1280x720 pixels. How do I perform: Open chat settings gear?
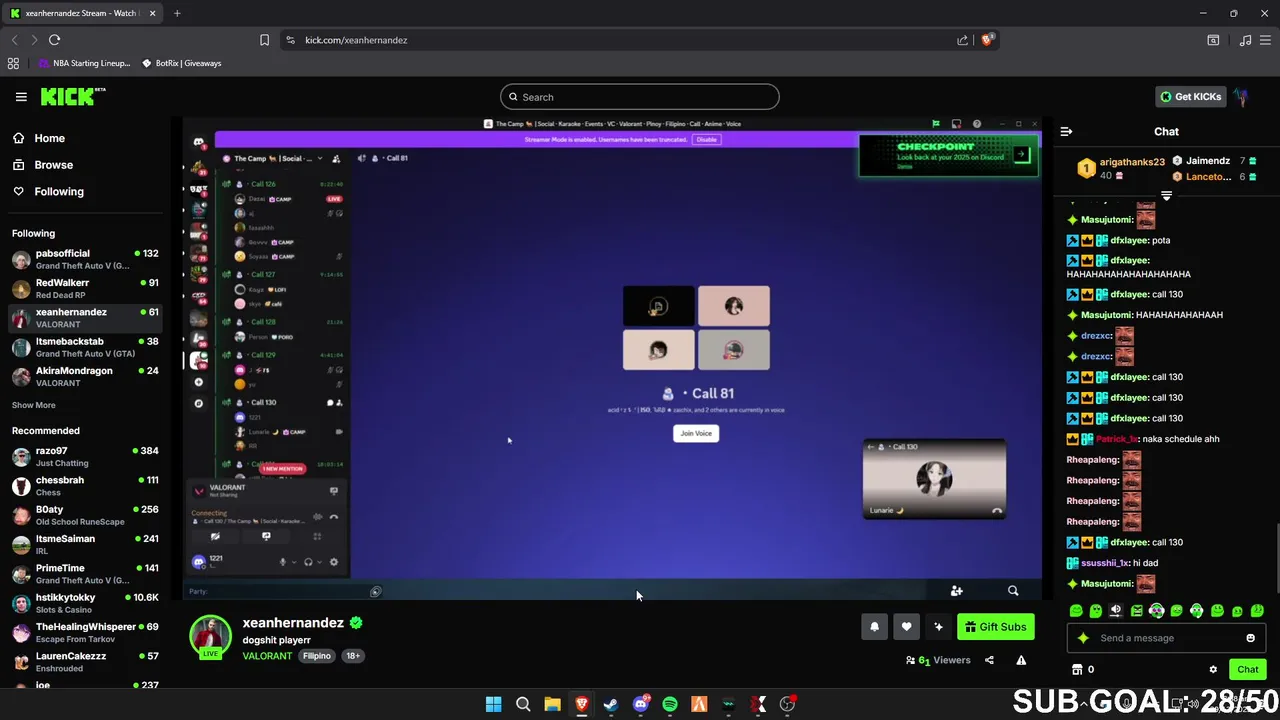click(1213, 670)
